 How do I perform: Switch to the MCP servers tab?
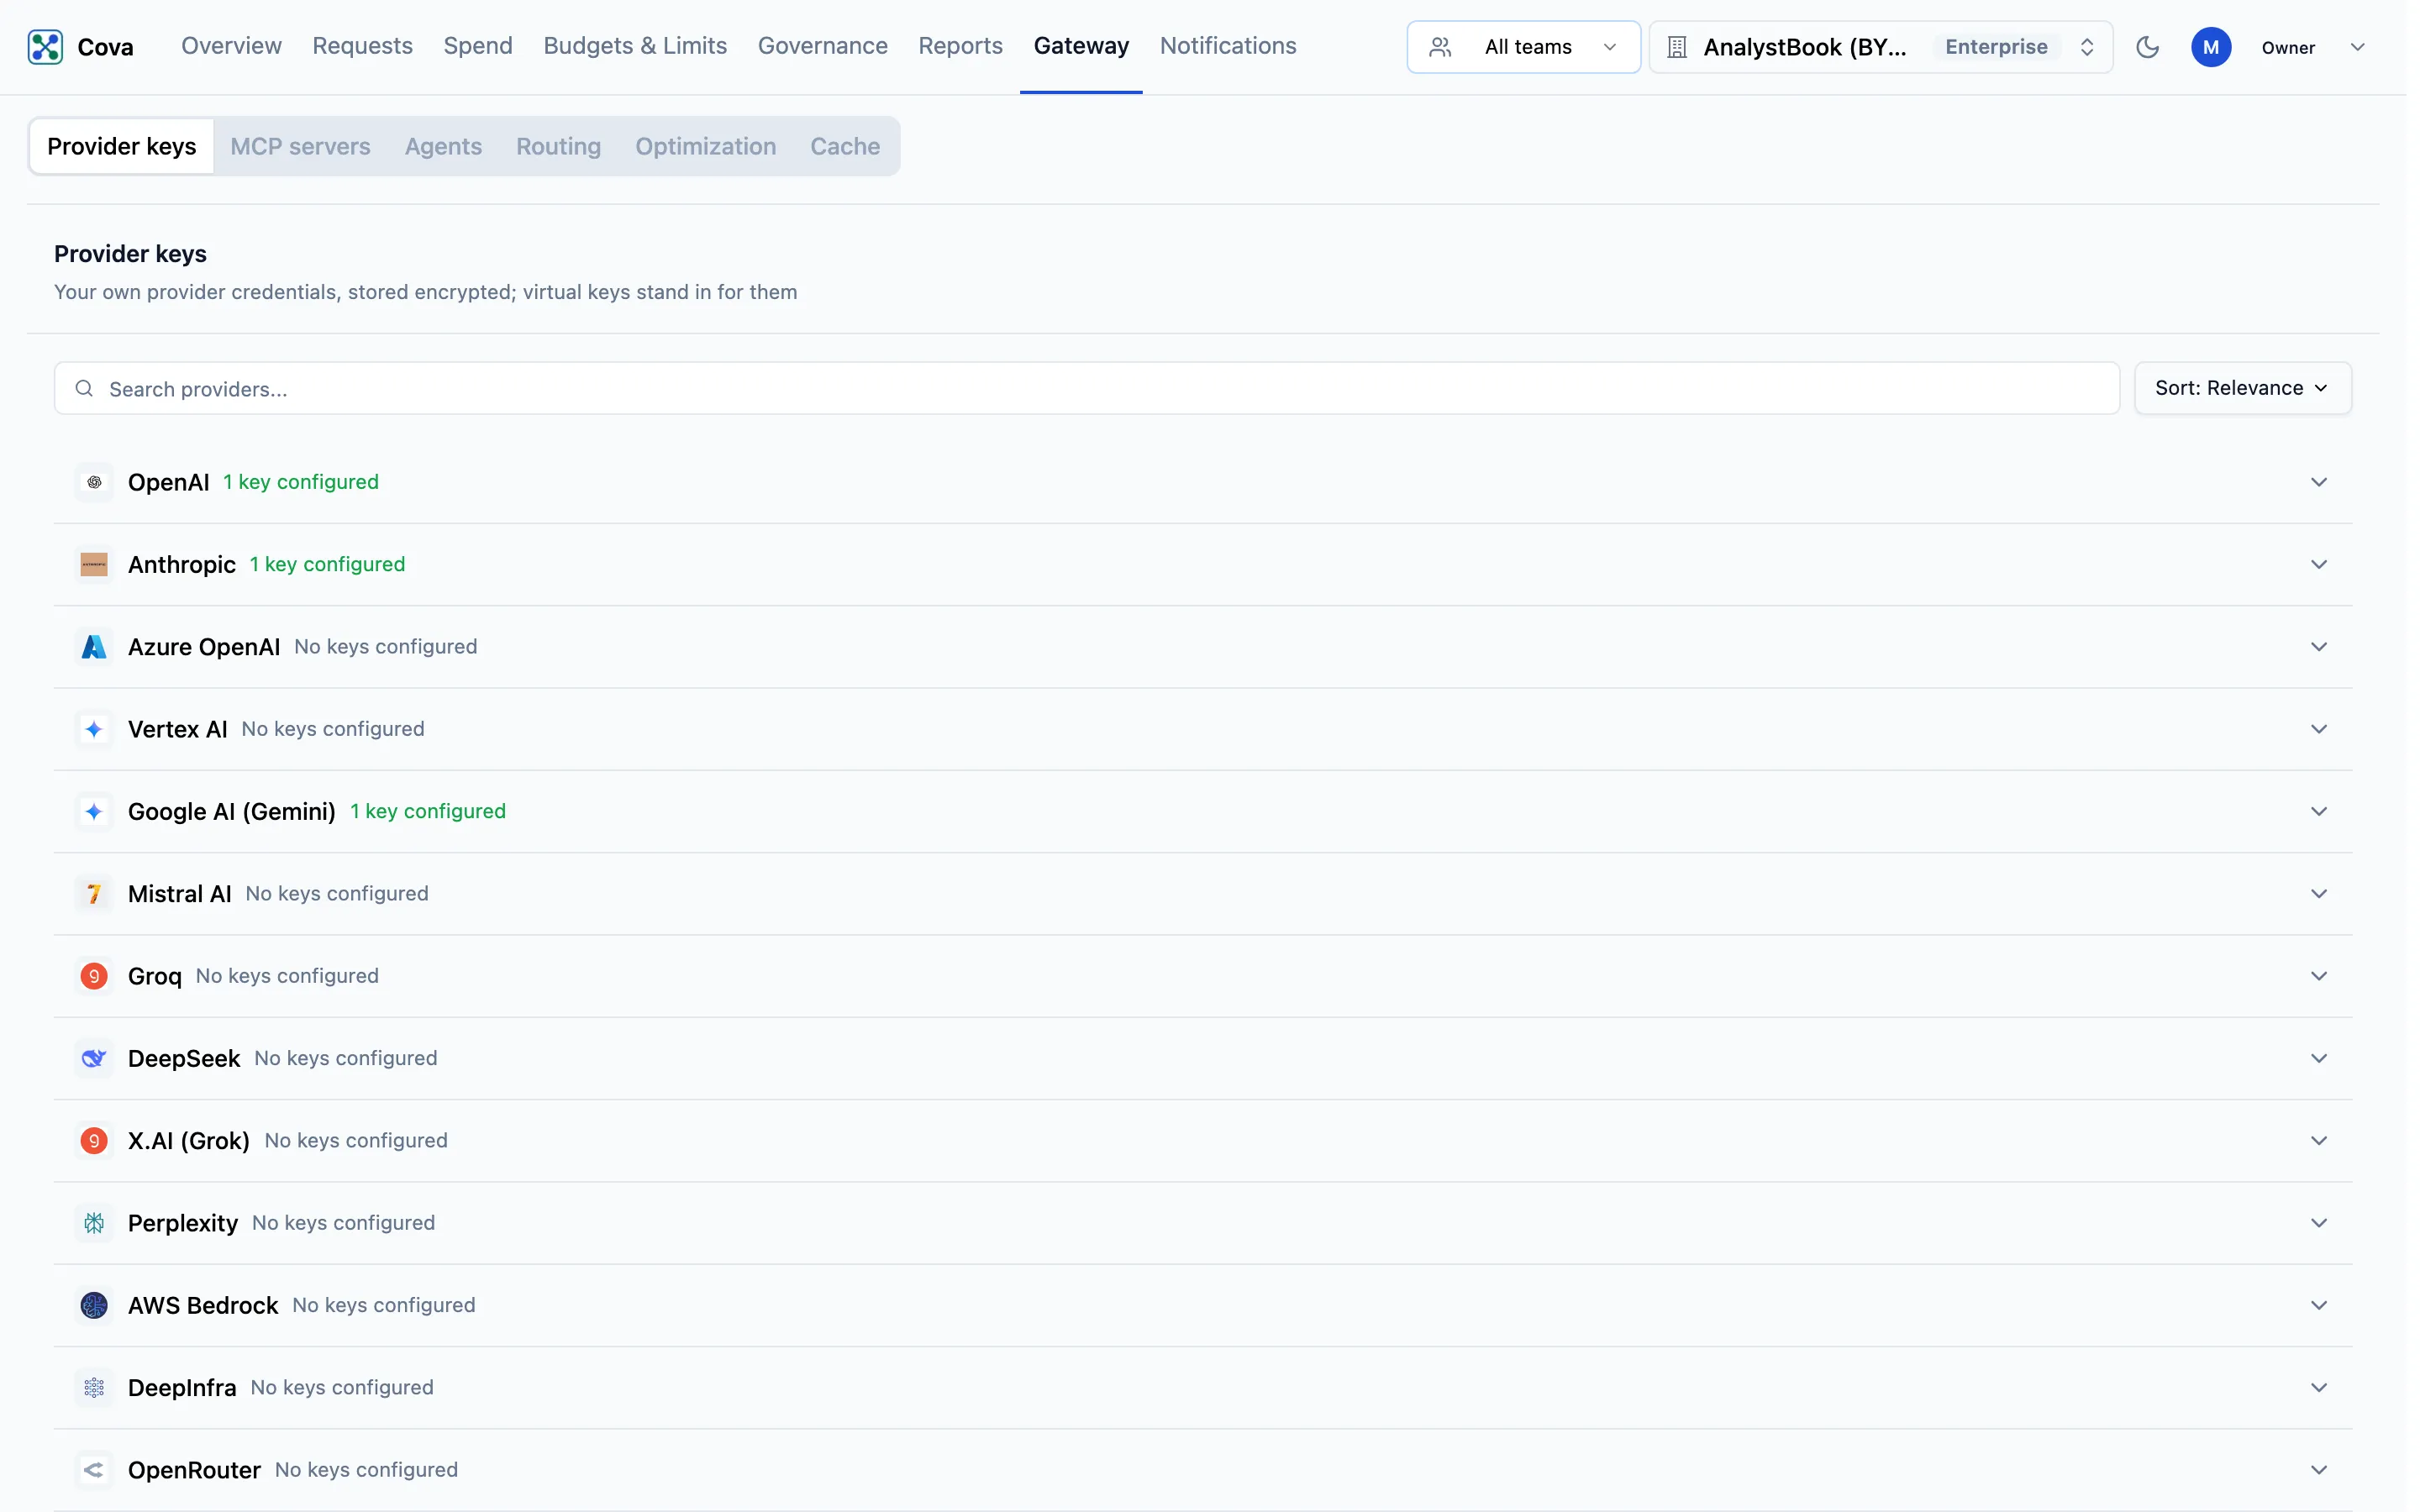pos(300,146)
